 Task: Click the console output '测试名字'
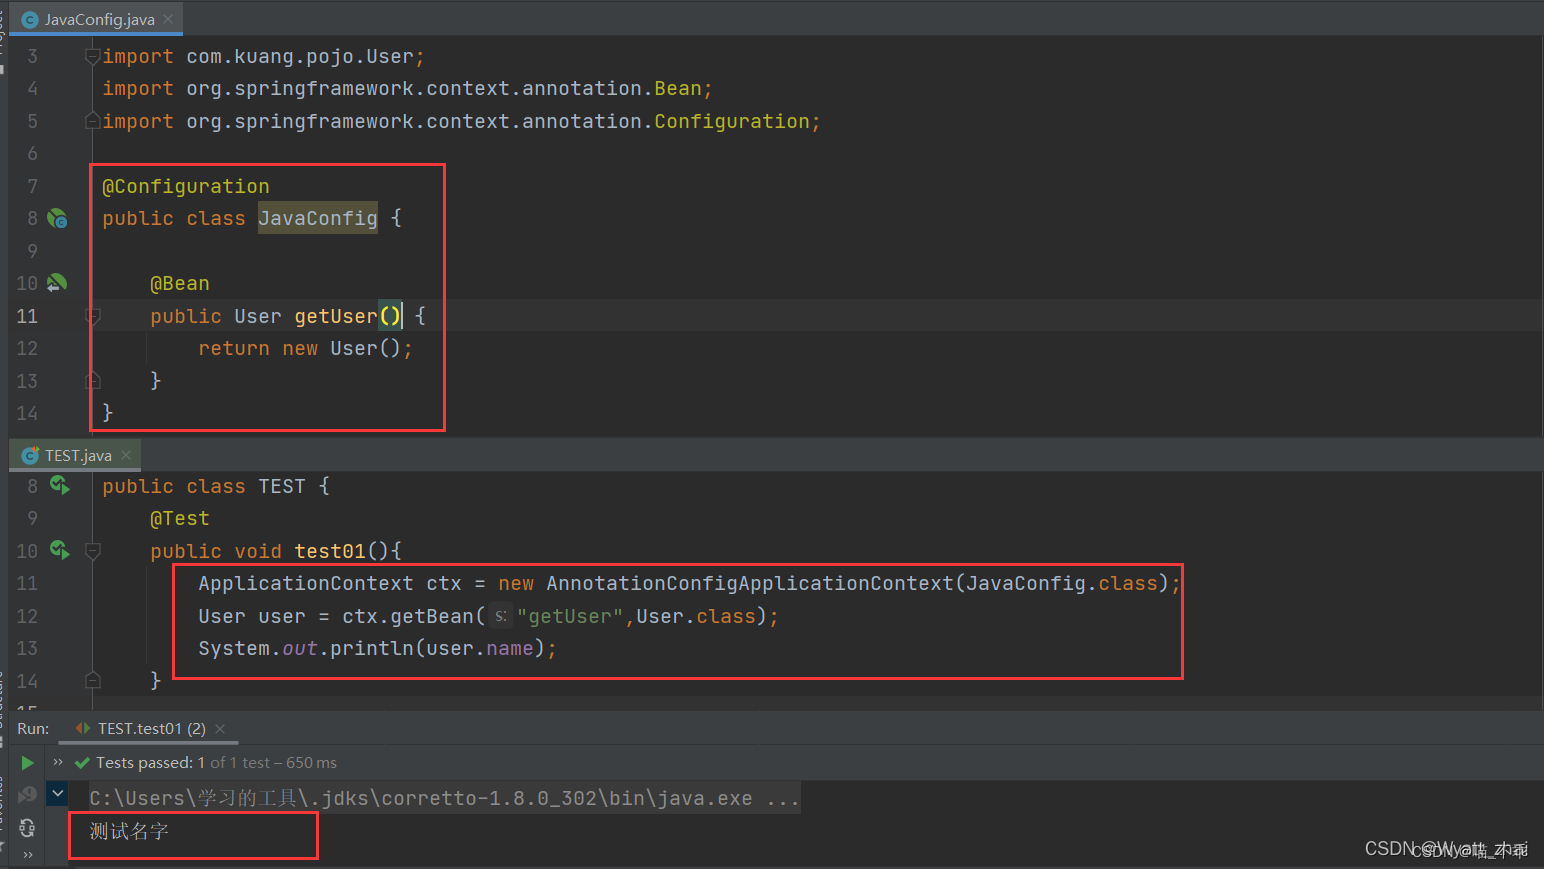[x=129, y=831]
